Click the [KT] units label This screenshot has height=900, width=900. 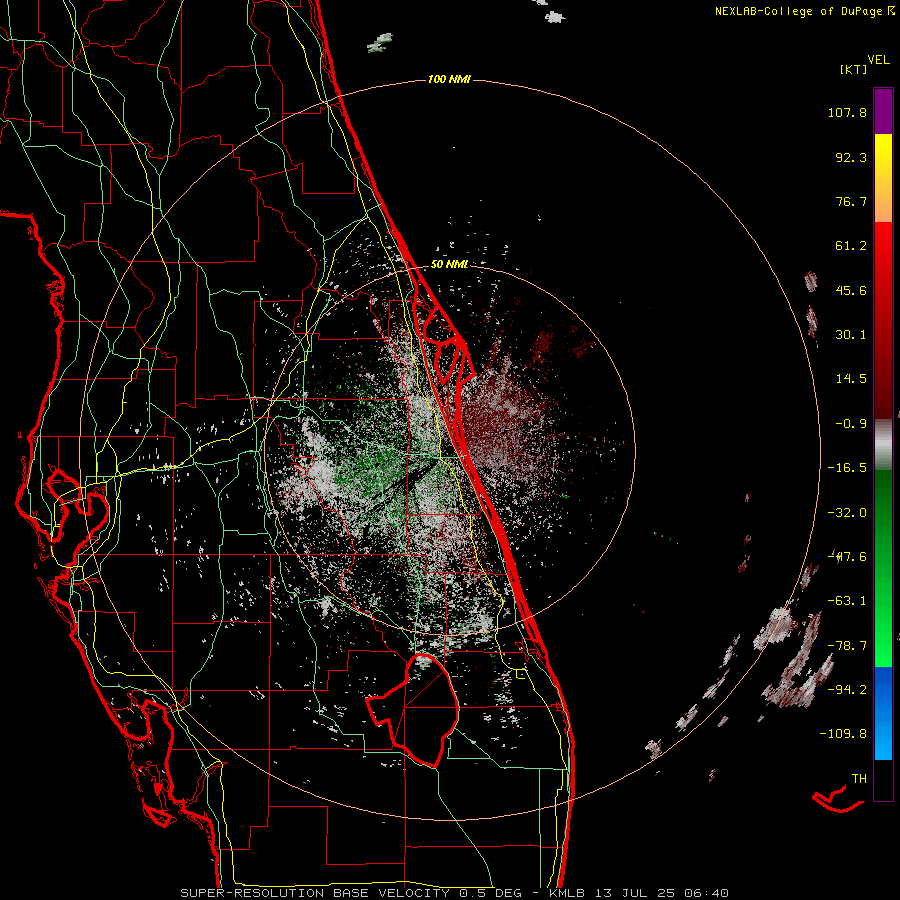click(x=853, y=69)
